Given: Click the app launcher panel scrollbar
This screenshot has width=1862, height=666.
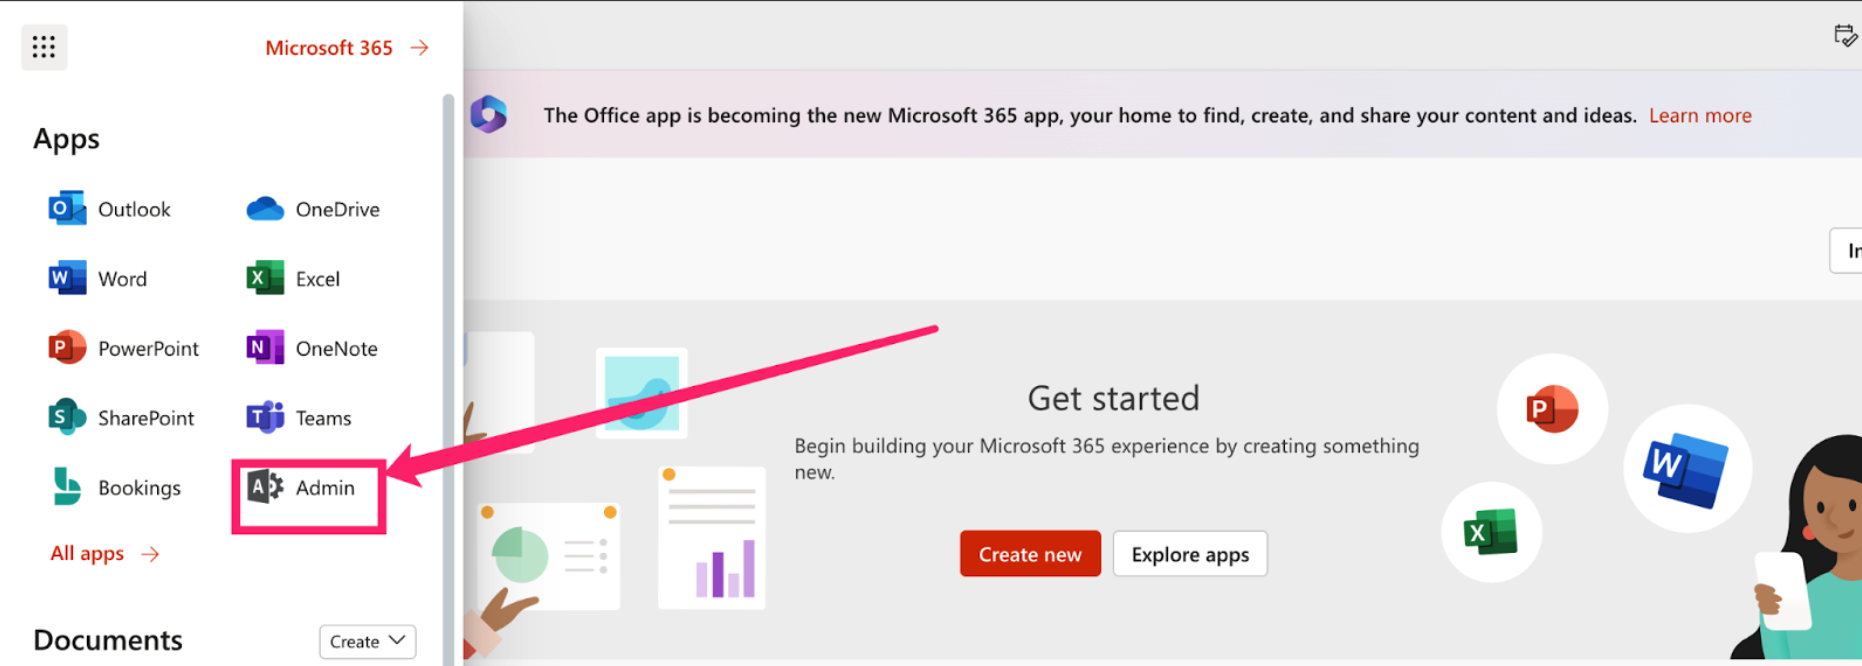Looking at the screenshot, I should [448, 380].
